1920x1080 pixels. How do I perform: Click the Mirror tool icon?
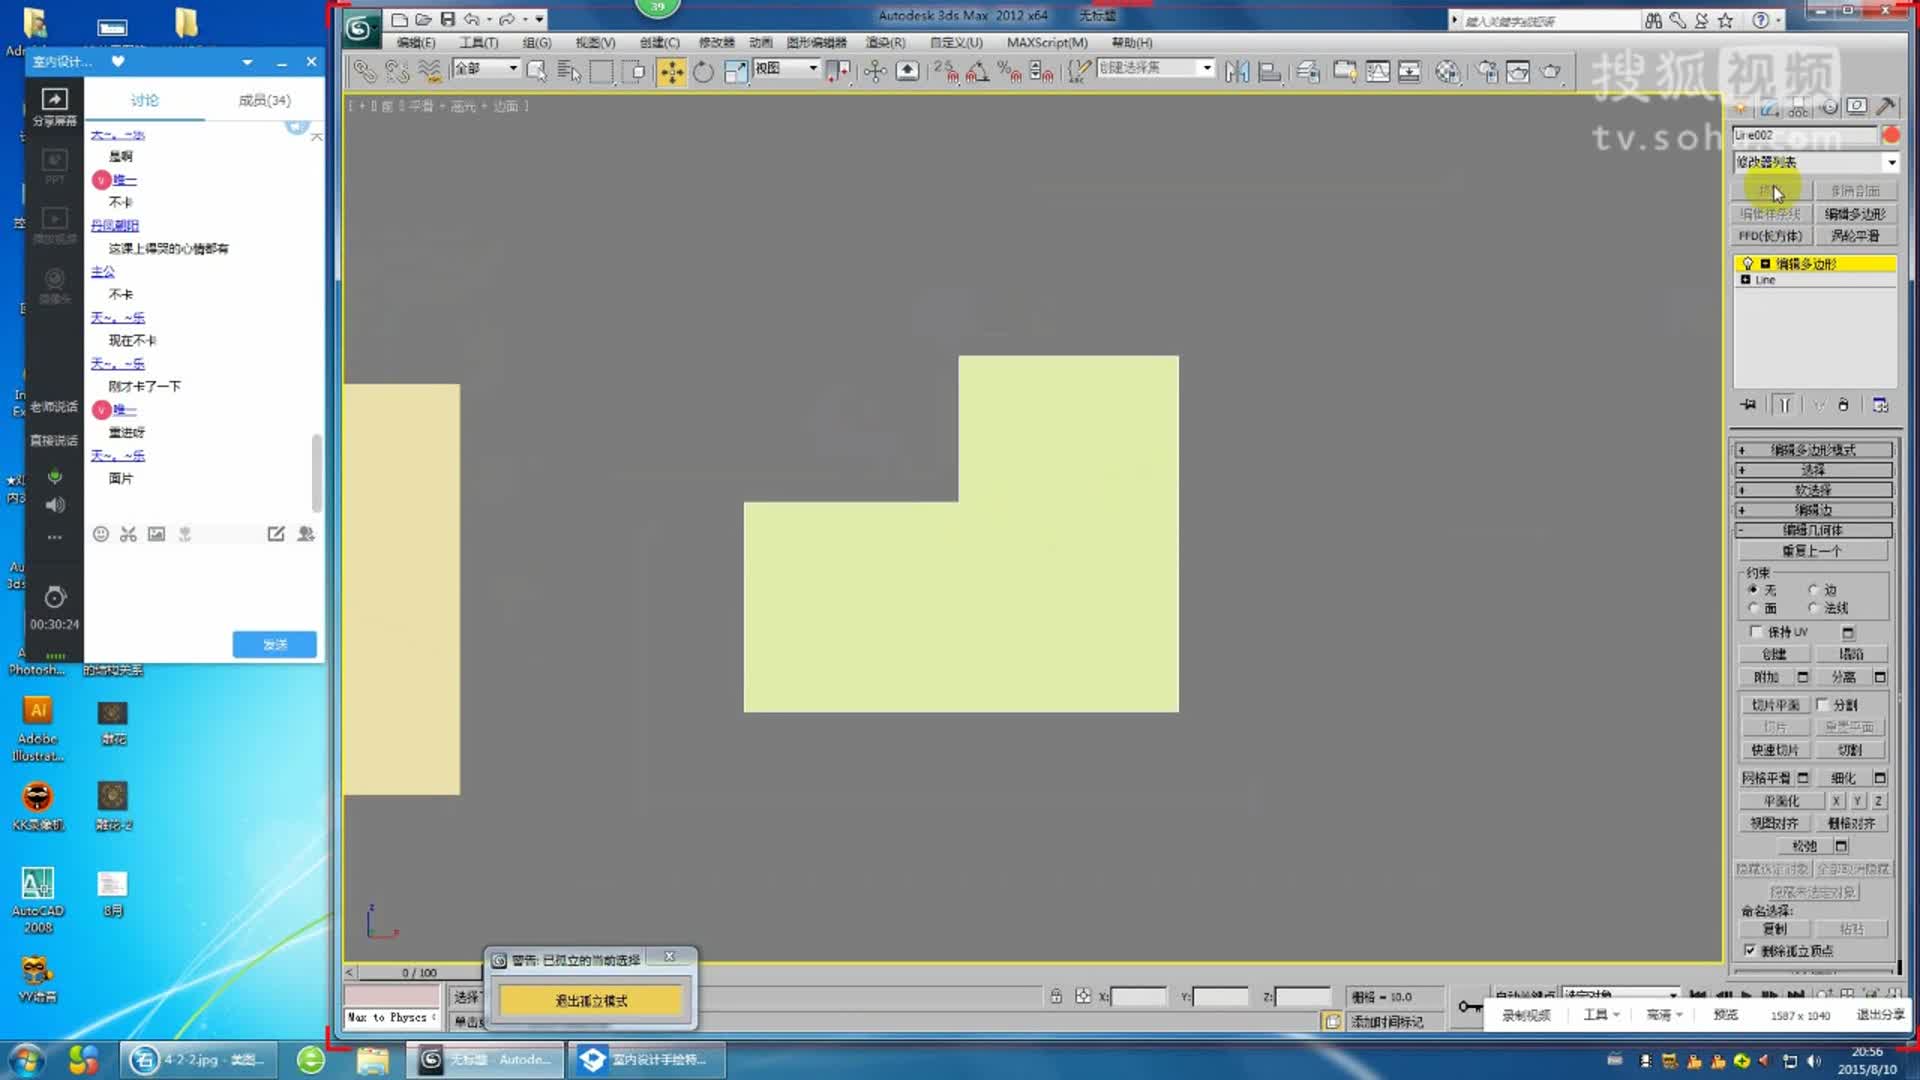(x=1237, y=71)
